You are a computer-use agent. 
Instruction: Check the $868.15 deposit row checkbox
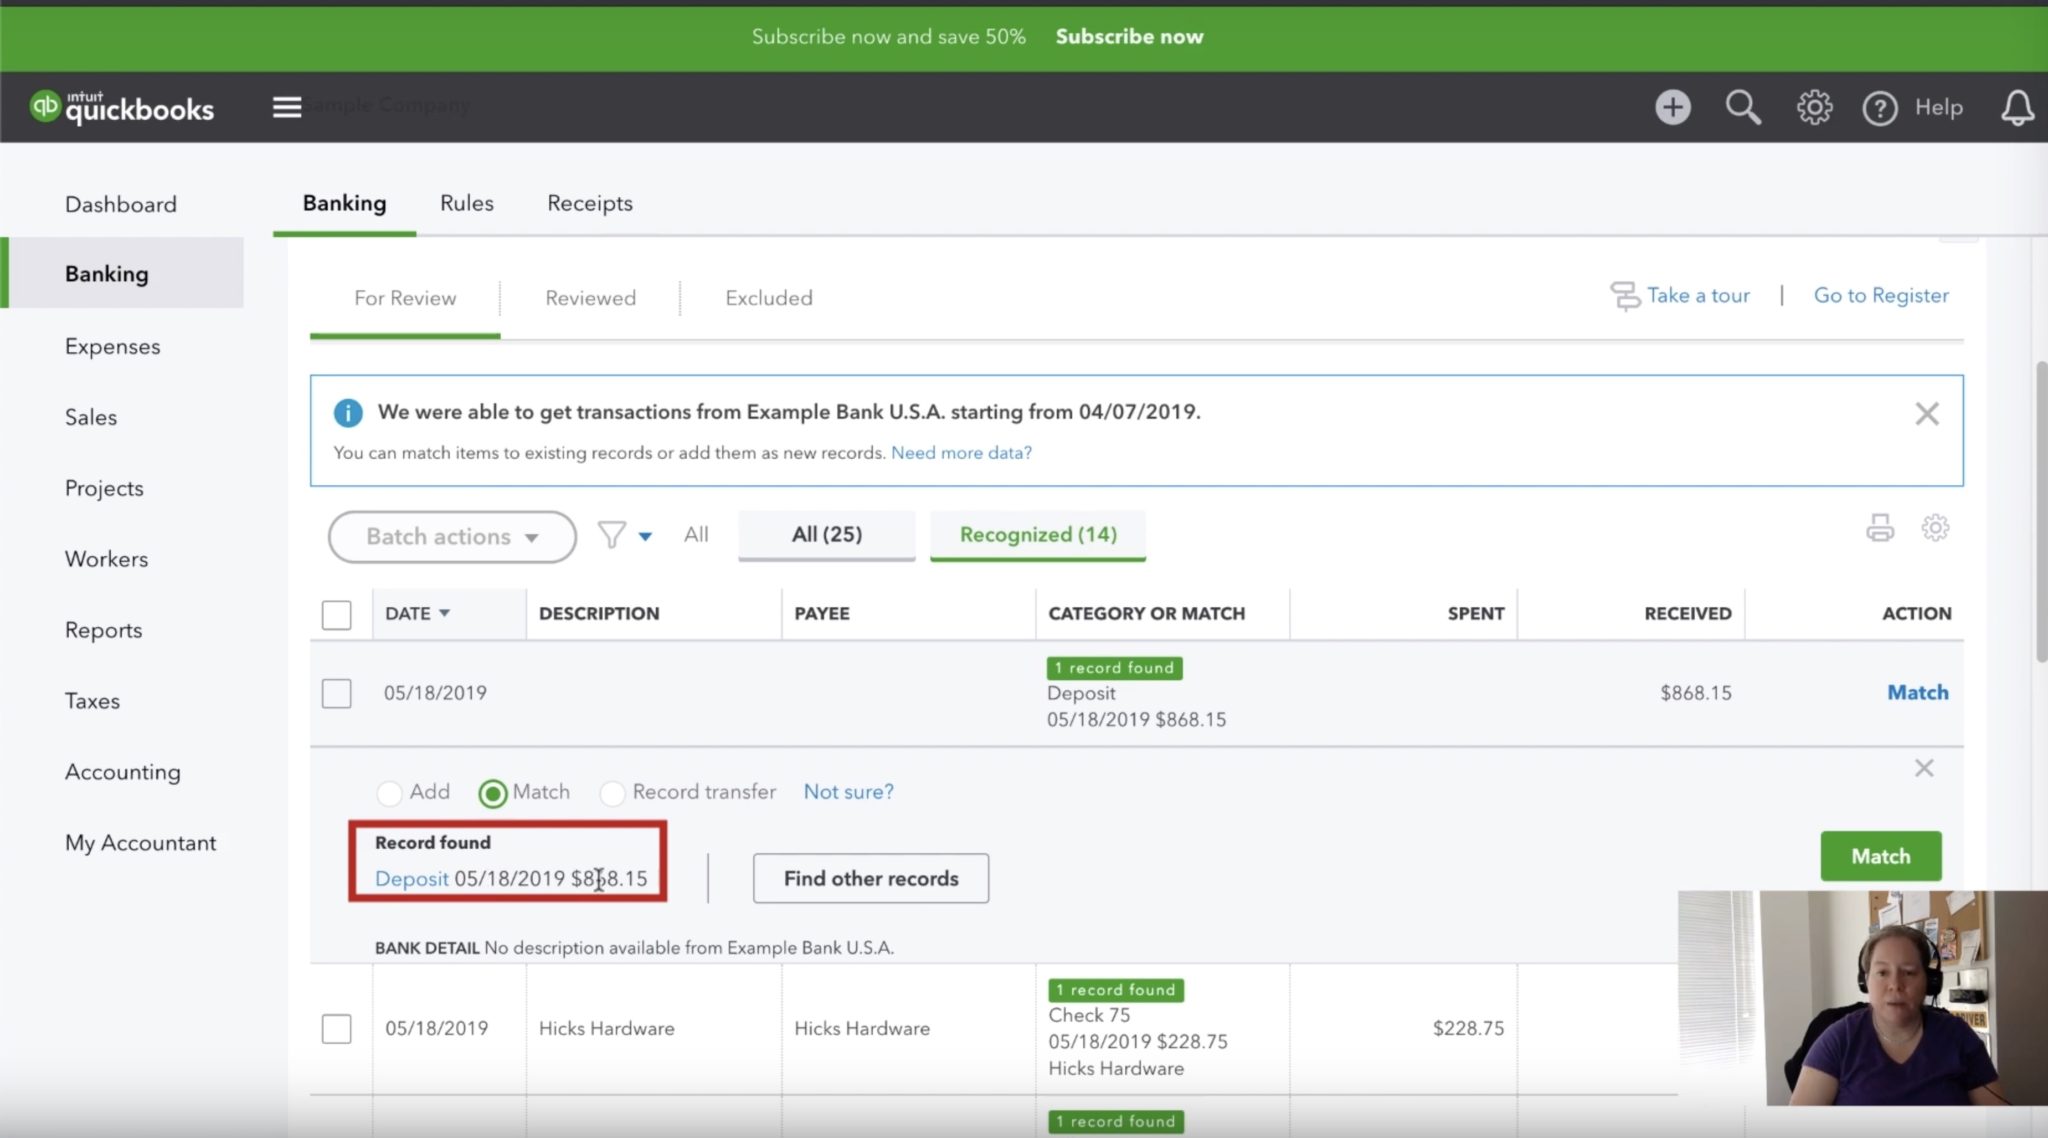click(337, 693)
